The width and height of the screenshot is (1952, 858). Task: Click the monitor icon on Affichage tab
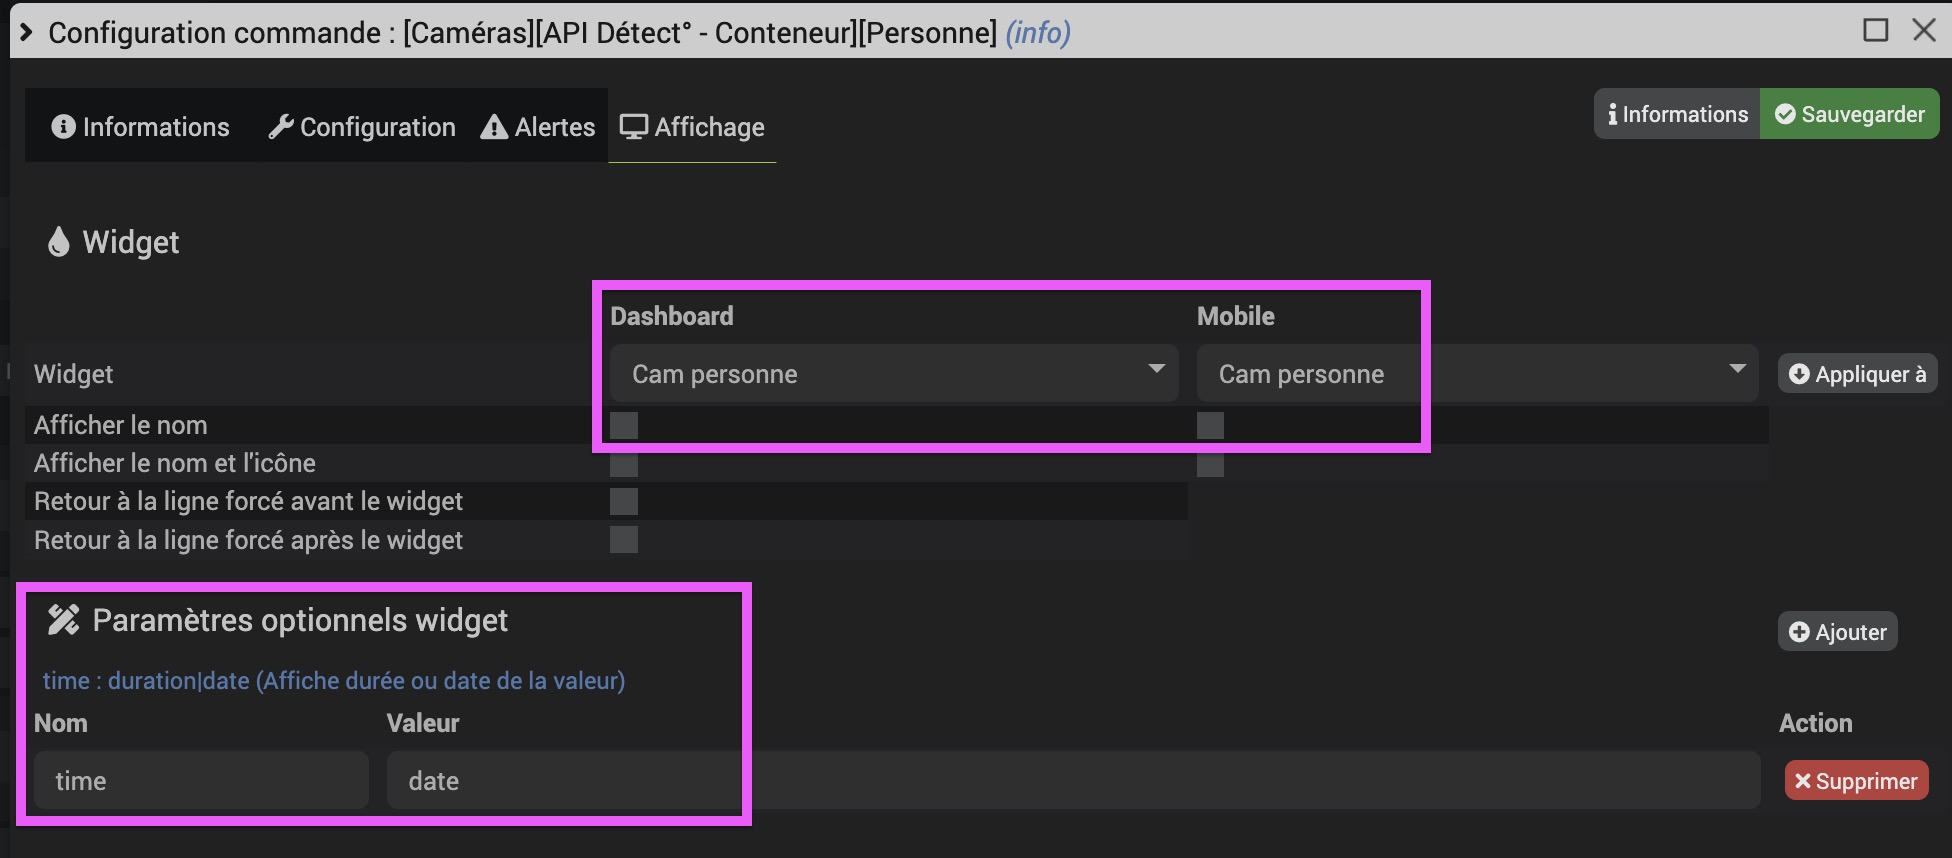point(633,127)
